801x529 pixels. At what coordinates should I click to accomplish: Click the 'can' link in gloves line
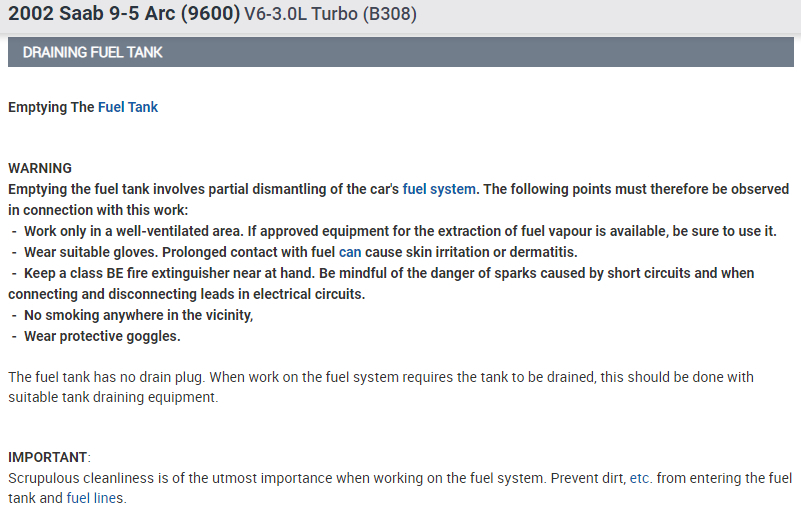click(x=349, y=251)
